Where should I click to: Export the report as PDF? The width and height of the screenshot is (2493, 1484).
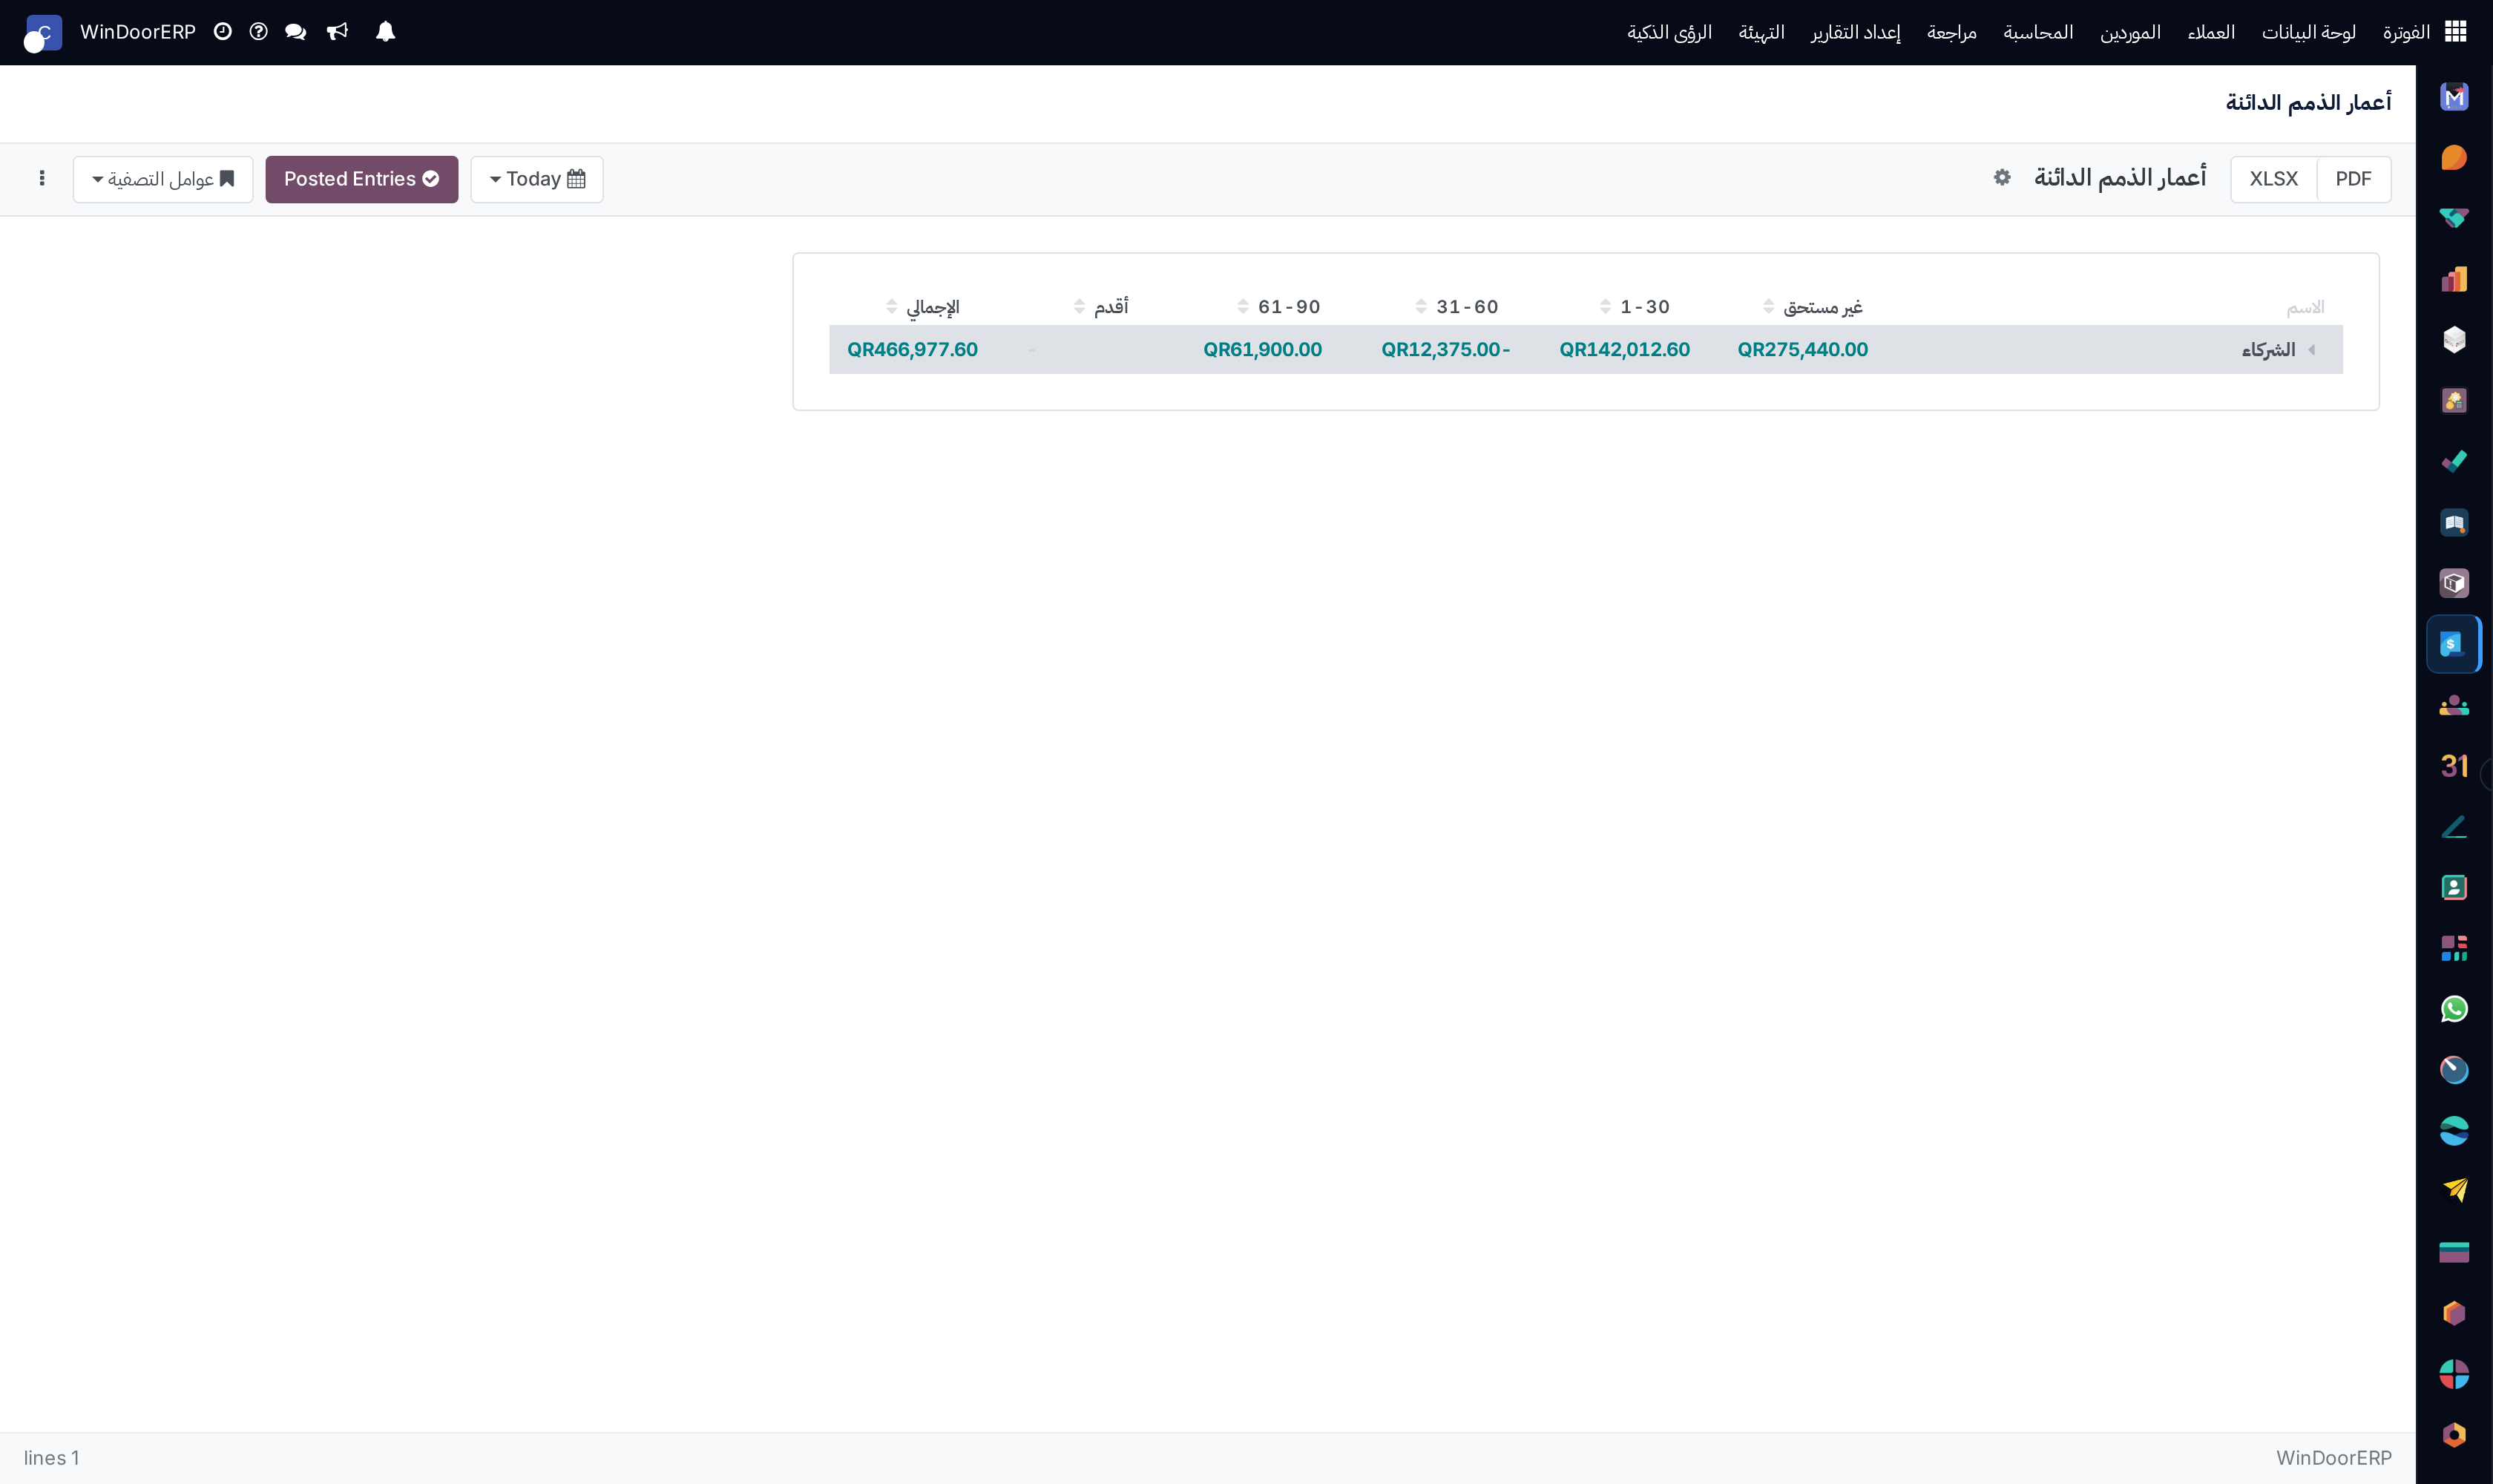tap(2353, 179)
